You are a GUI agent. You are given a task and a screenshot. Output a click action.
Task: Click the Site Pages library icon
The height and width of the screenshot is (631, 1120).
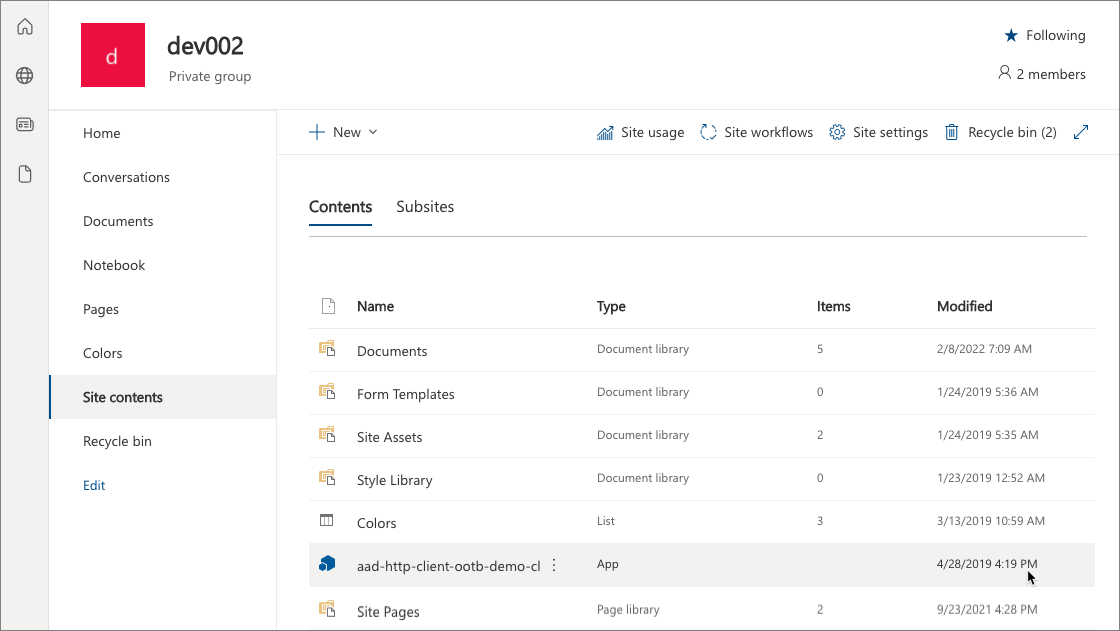[x=327, y=609]
